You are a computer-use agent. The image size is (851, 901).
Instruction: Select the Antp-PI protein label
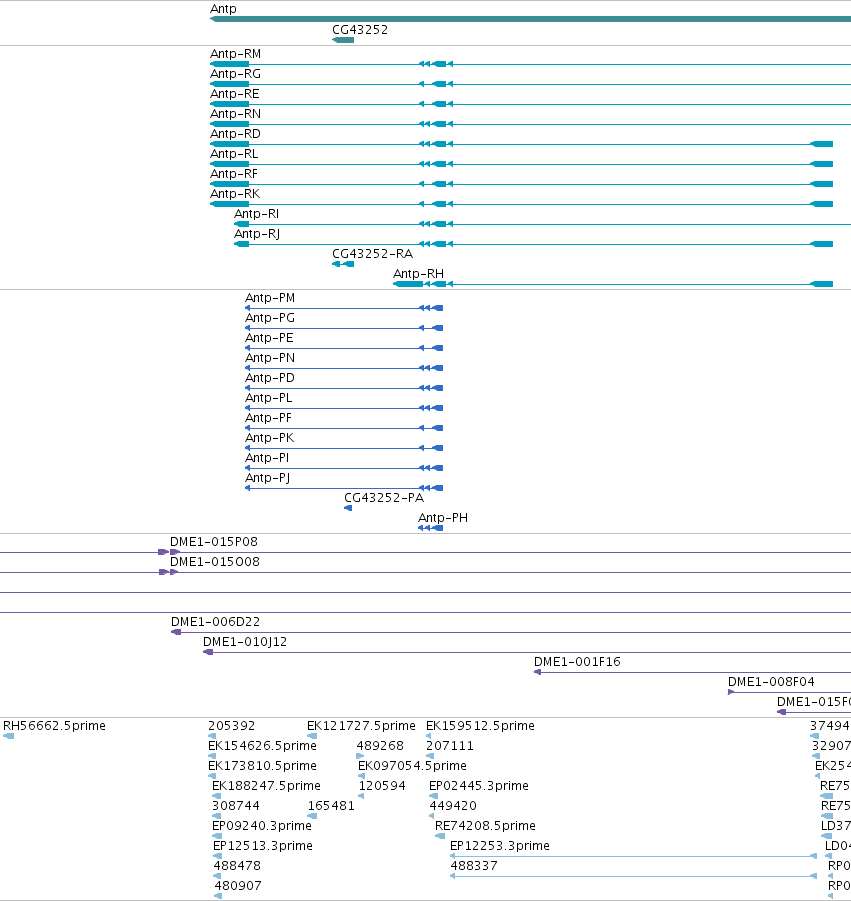tap(267, 458)
